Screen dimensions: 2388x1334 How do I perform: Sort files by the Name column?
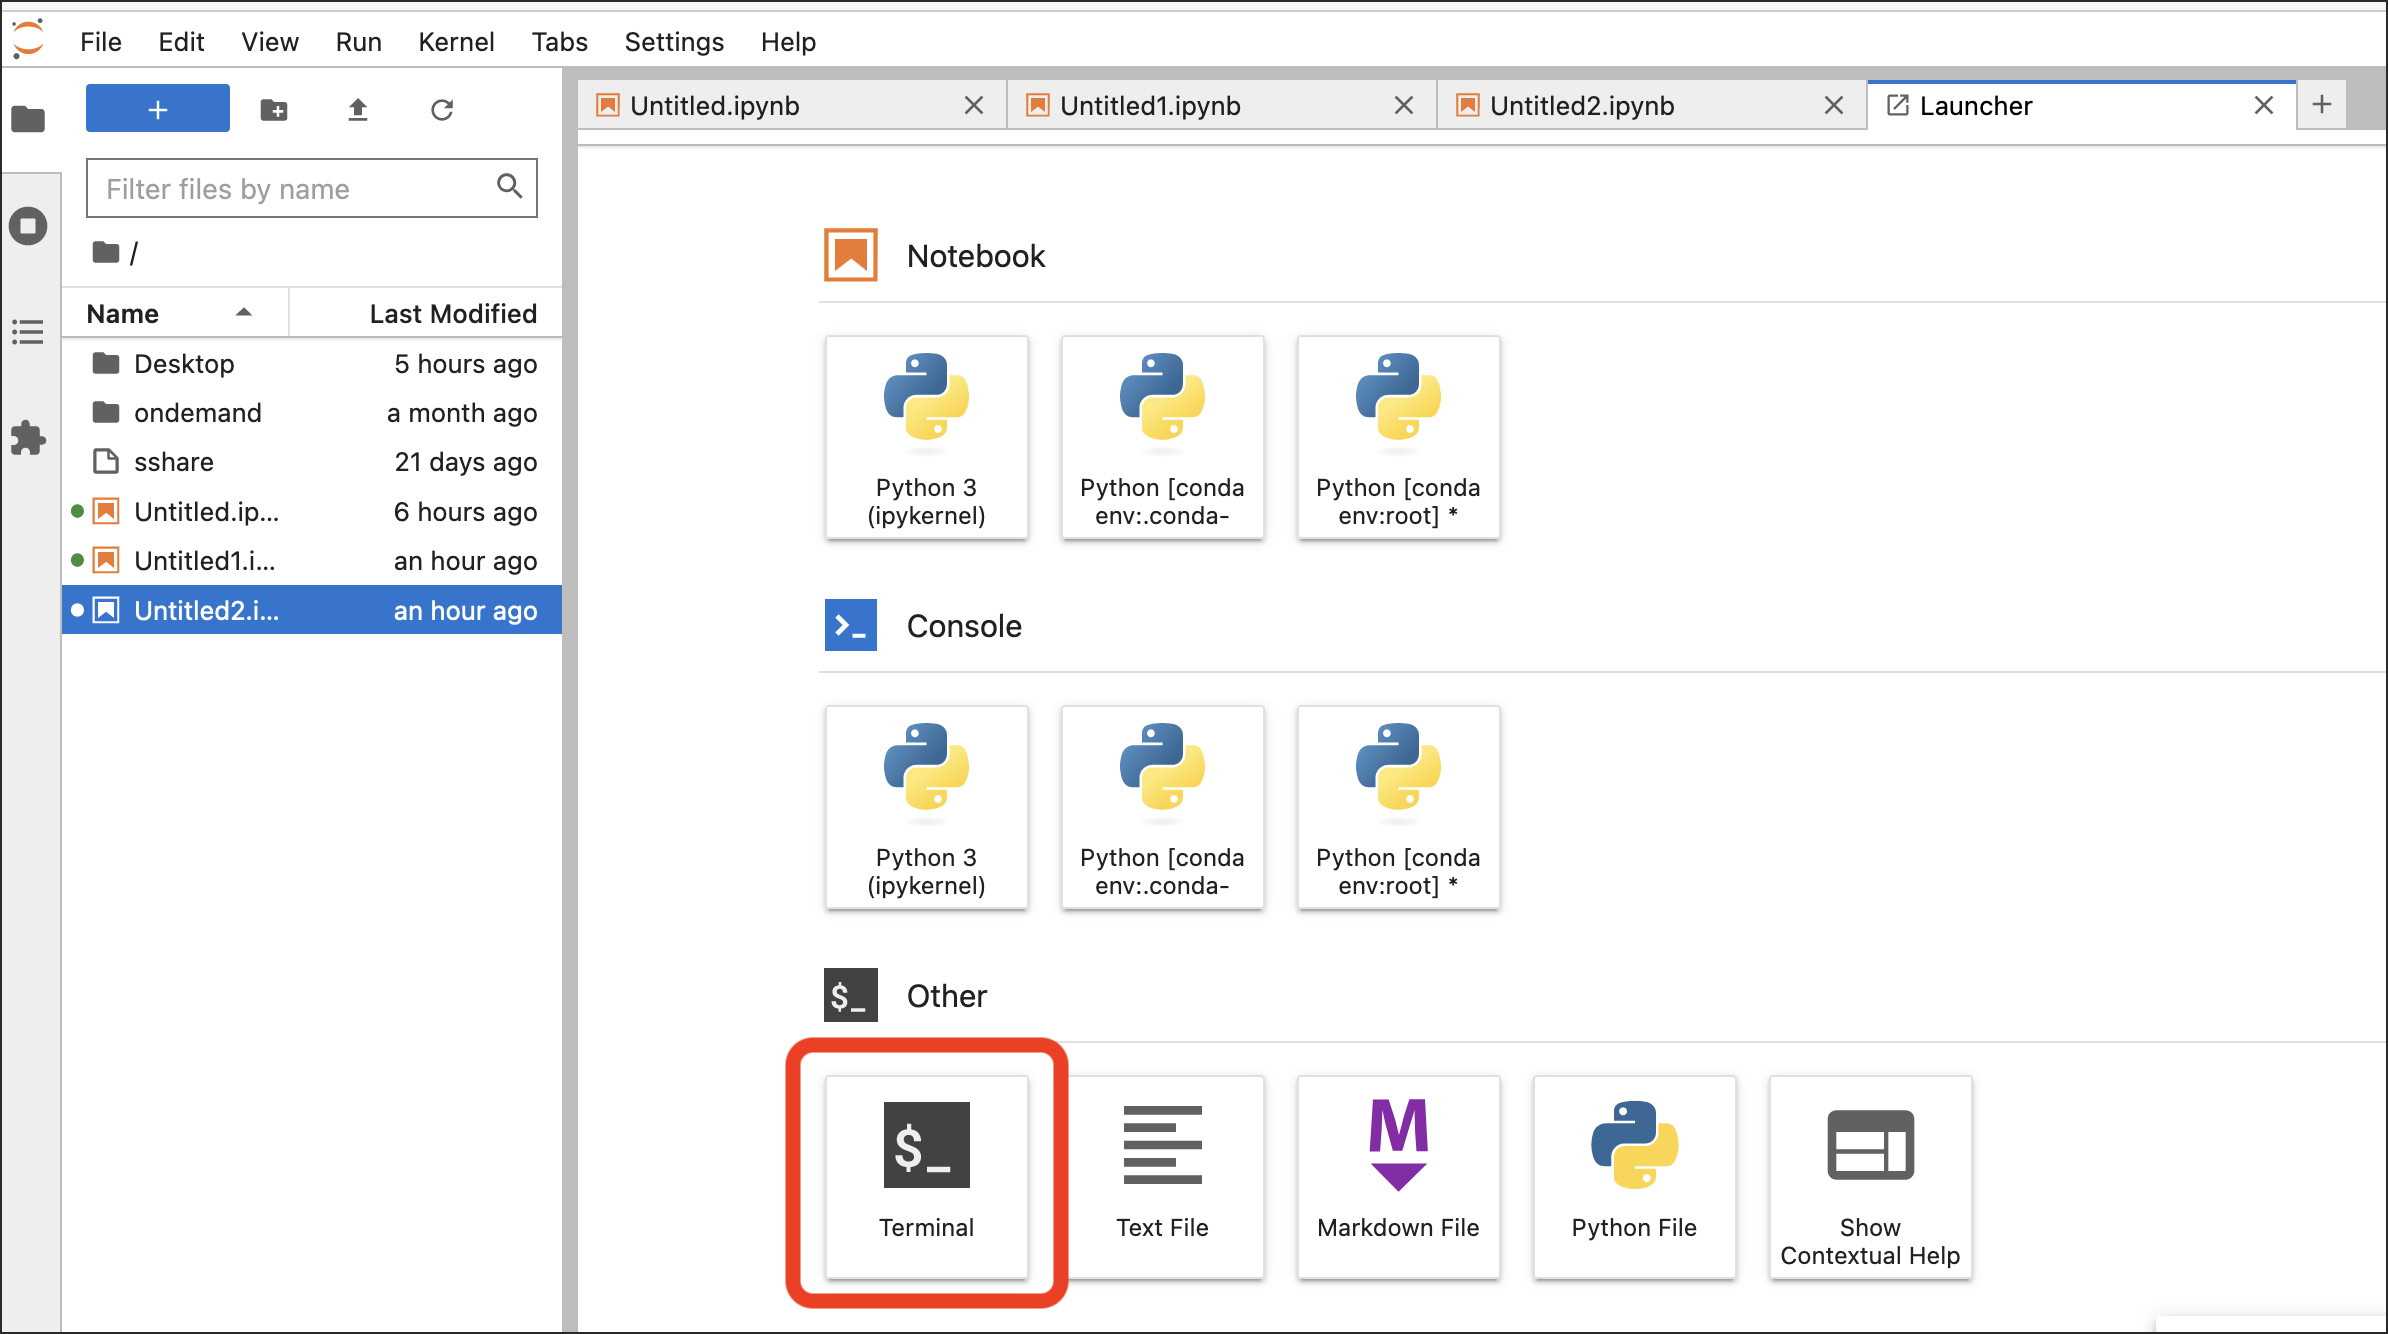click(124, 314)
